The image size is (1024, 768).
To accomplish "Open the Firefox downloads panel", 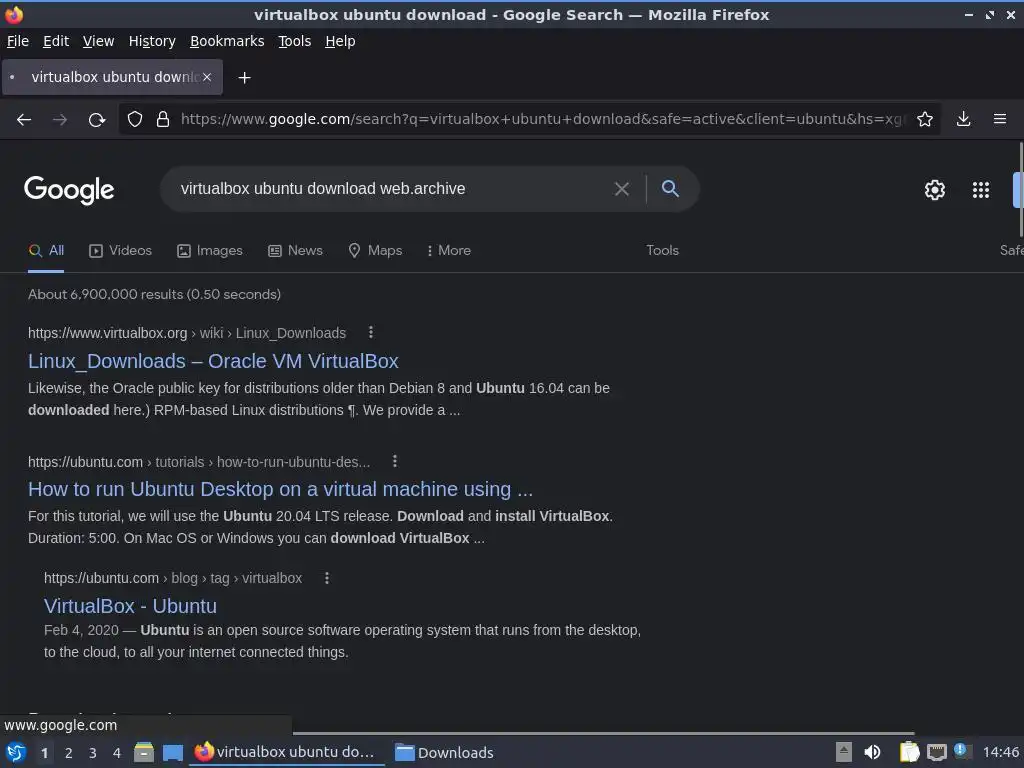I will click(x=963, y=120).
